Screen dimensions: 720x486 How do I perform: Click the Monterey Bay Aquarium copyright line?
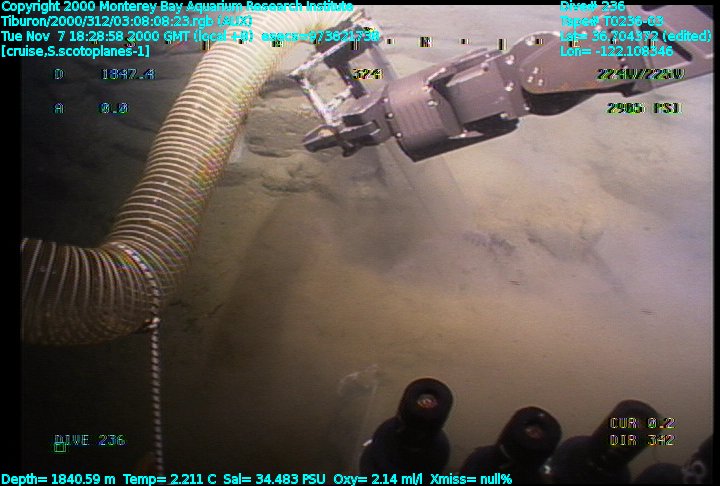click(177, 7)
